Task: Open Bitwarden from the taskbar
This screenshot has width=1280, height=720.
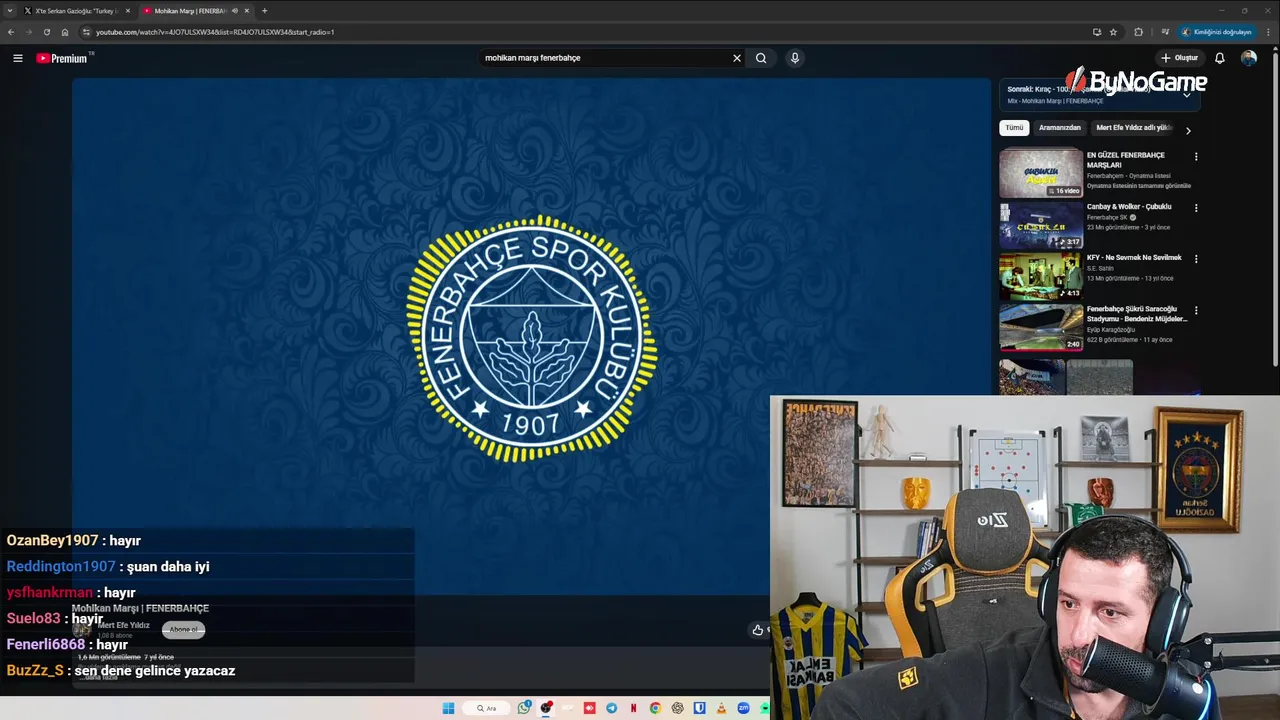Action: tap(699, 708)
